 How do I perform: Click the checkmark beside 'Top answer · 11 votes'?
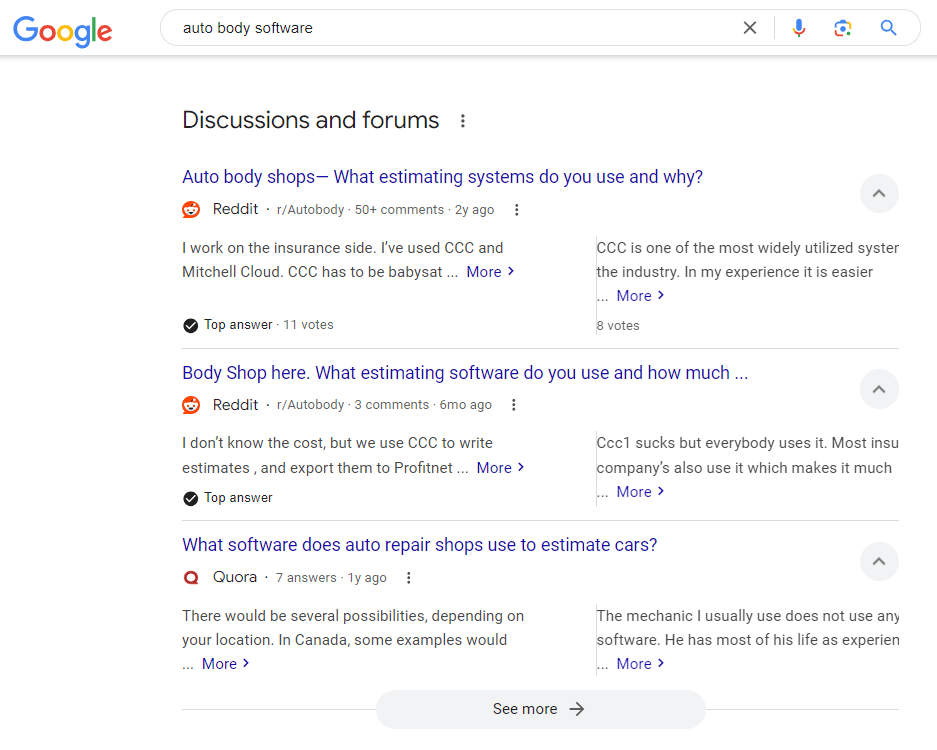coord(191,326)
